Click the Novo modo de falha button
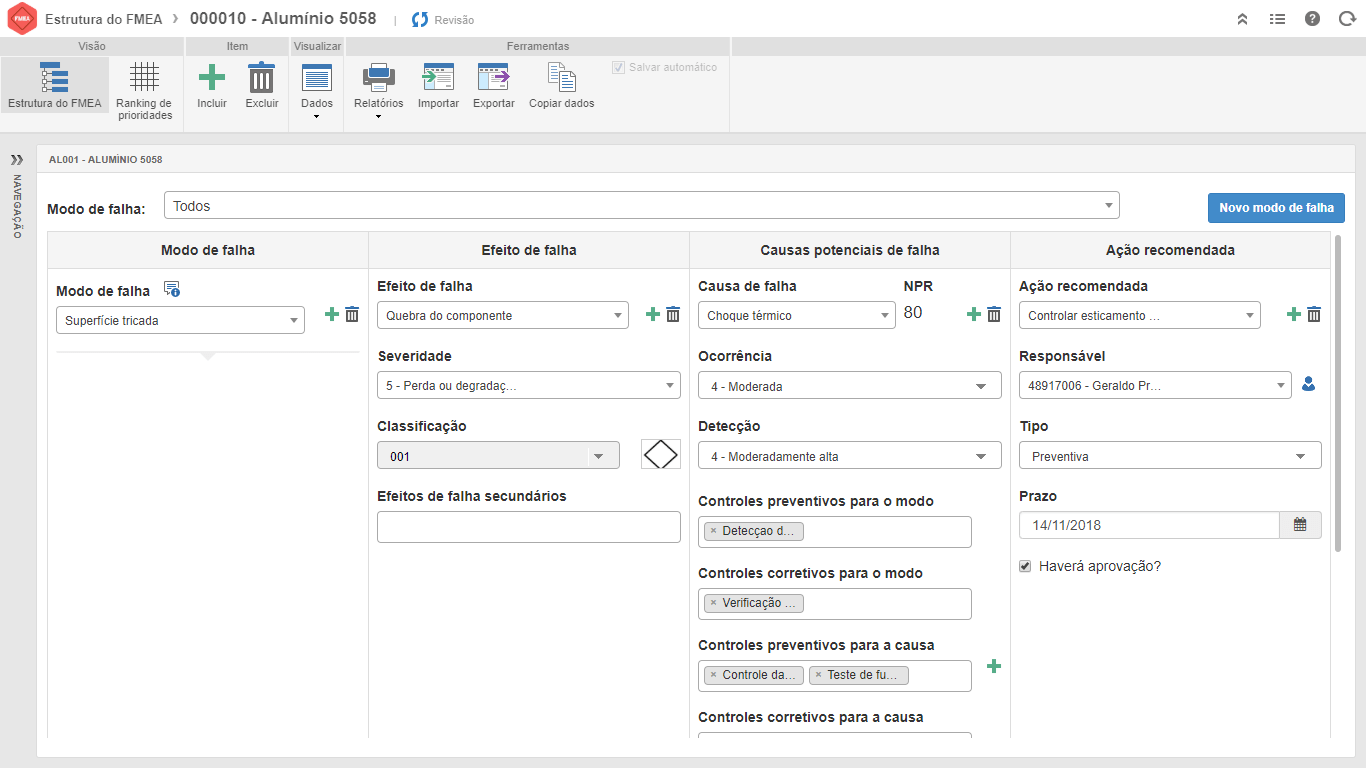This screenshot has width=1366, height=768. point(1276,208)
